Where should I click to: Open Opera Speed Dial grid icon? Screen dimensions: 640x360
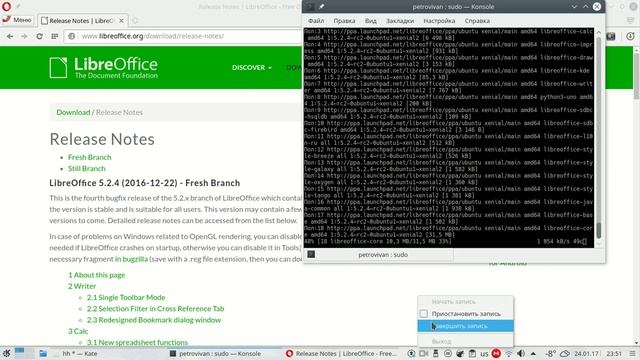pos(55,36)
